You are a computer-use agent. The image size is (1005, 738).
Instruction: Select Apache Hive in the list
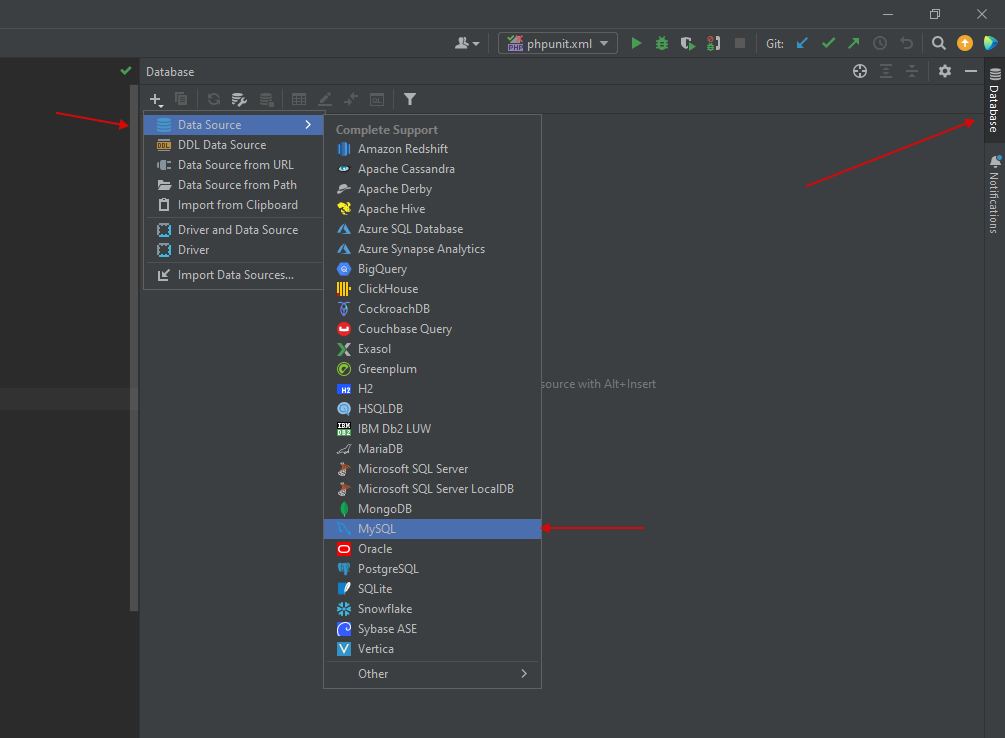click(x=433, y=208)
